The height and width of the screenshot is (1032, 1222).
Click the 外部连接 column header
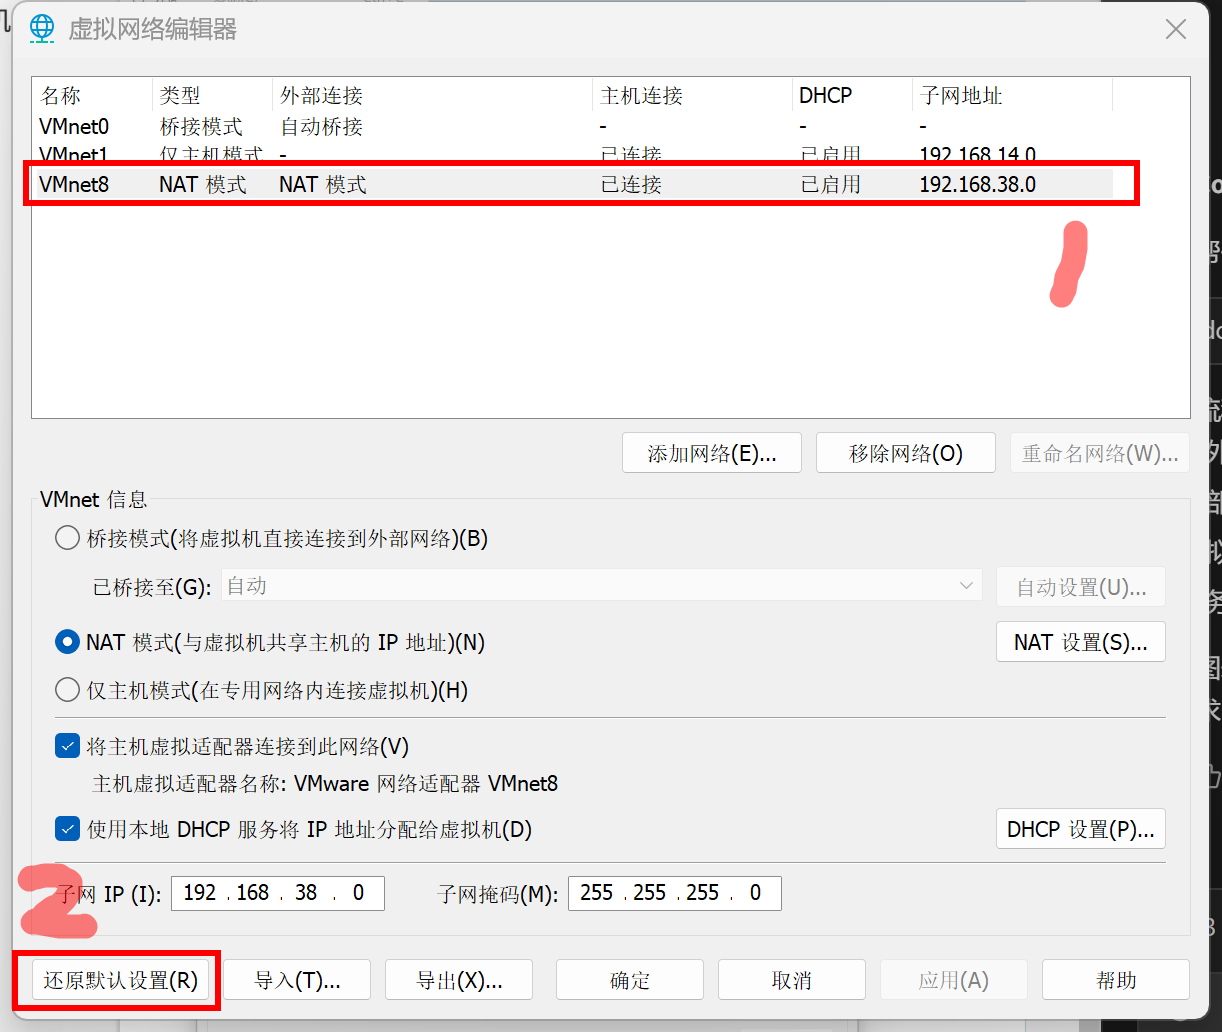(432, 96)
